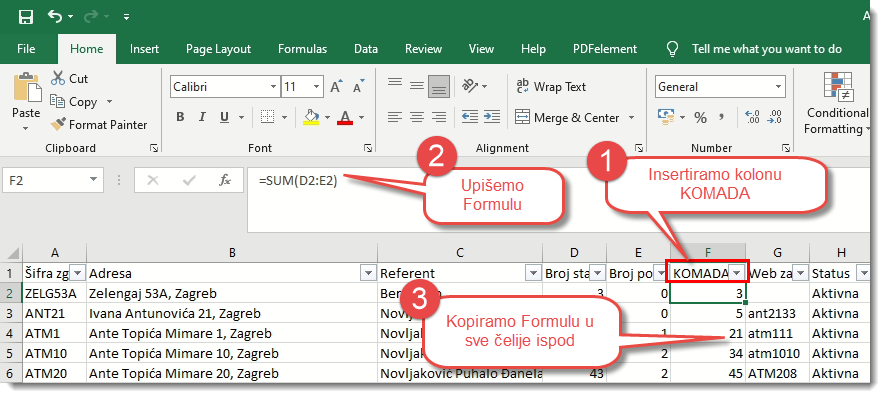This screenshot has height=398, width=885.
Task: Click Merge & Center button
Action: (x=567, y=117)
